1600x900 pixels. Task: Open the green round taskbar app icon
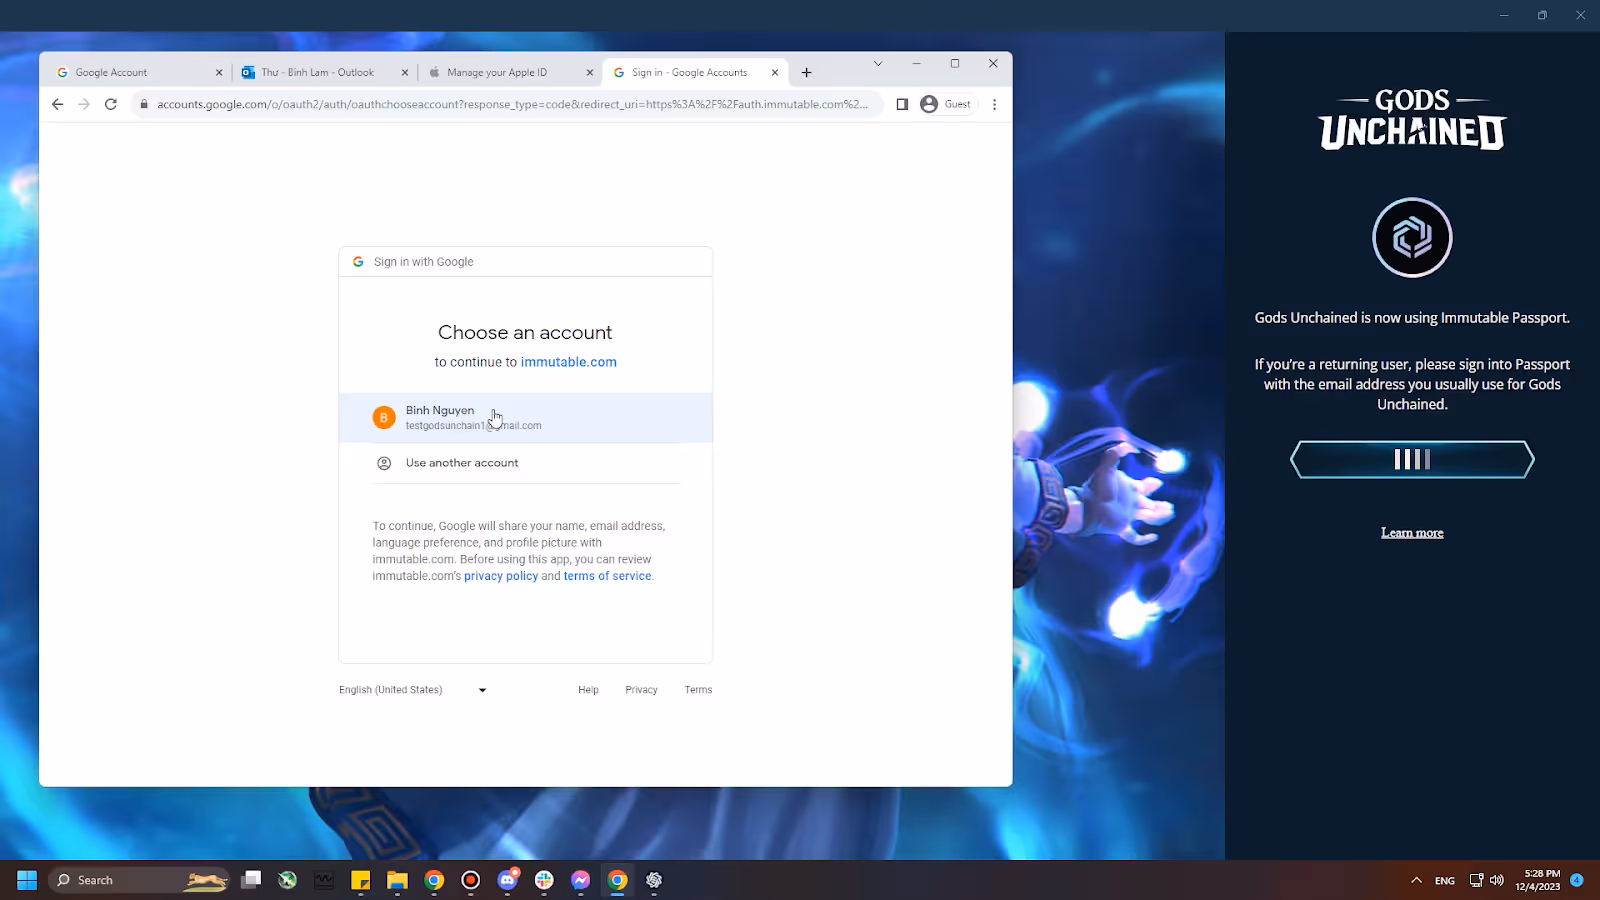288,880
